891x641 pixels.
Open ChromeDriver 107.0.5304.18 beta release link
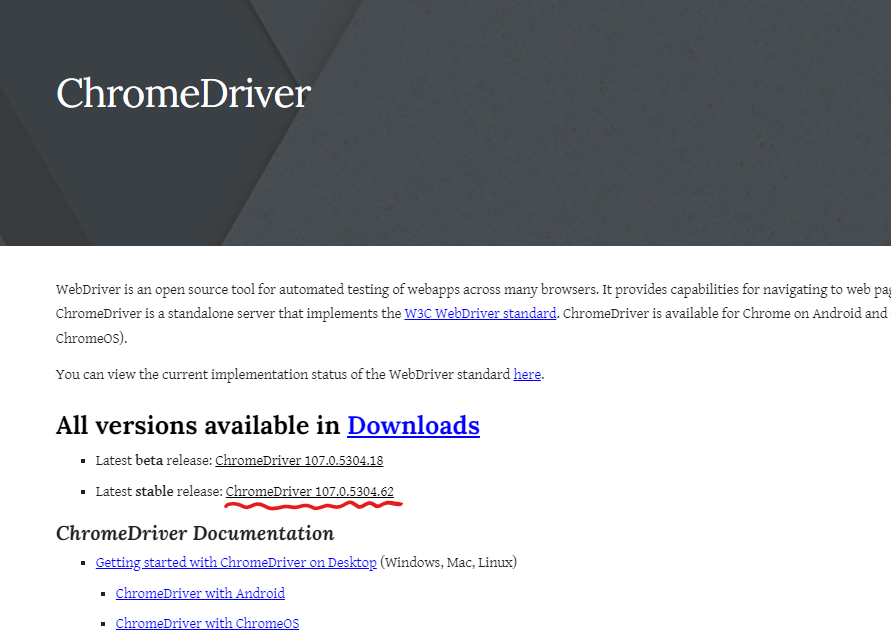(299, 460)
